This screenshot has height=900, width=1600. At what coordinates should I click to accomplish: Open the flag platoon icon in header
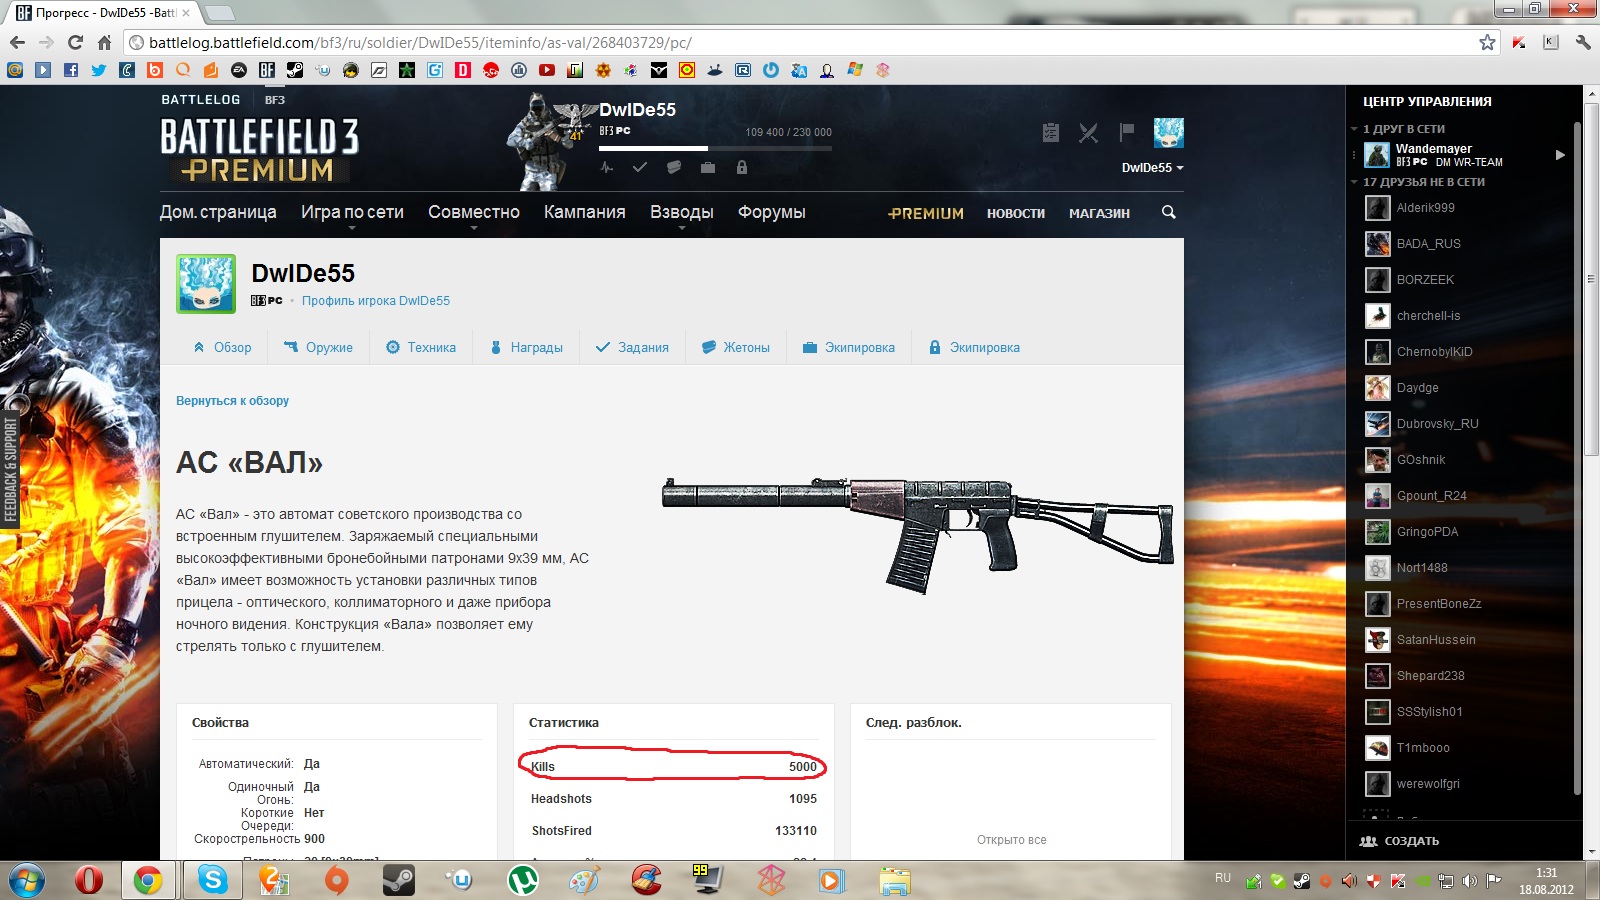click(1127, 132)
